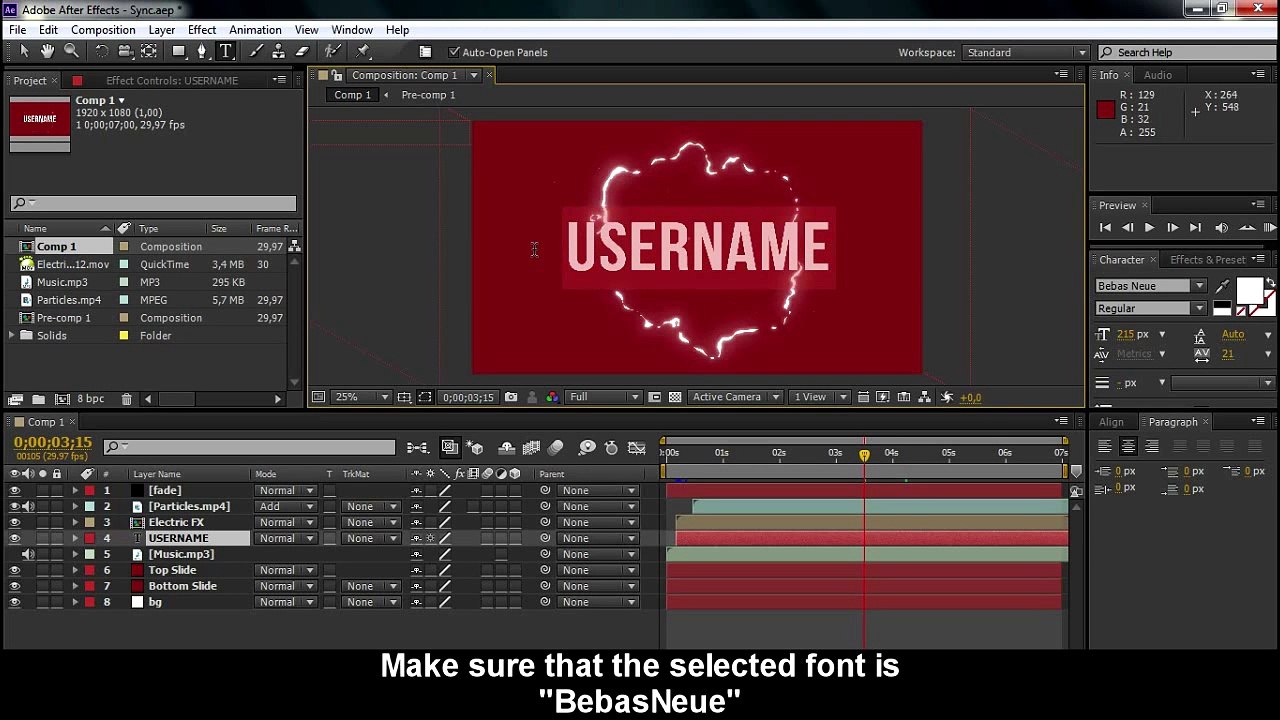Image resolution: width=1280 pixels, height=720 pixels.
Task: Open the Workspace Standard dropdown
Action: (x=1025, y=52)
